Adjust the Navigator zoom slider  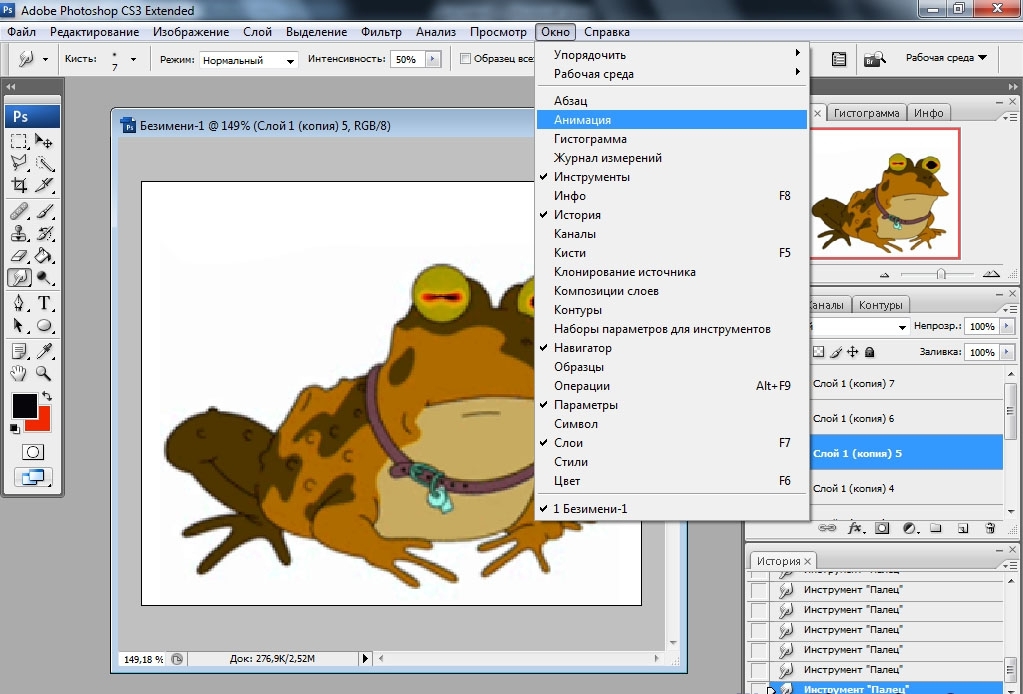[x=941, y=274]
